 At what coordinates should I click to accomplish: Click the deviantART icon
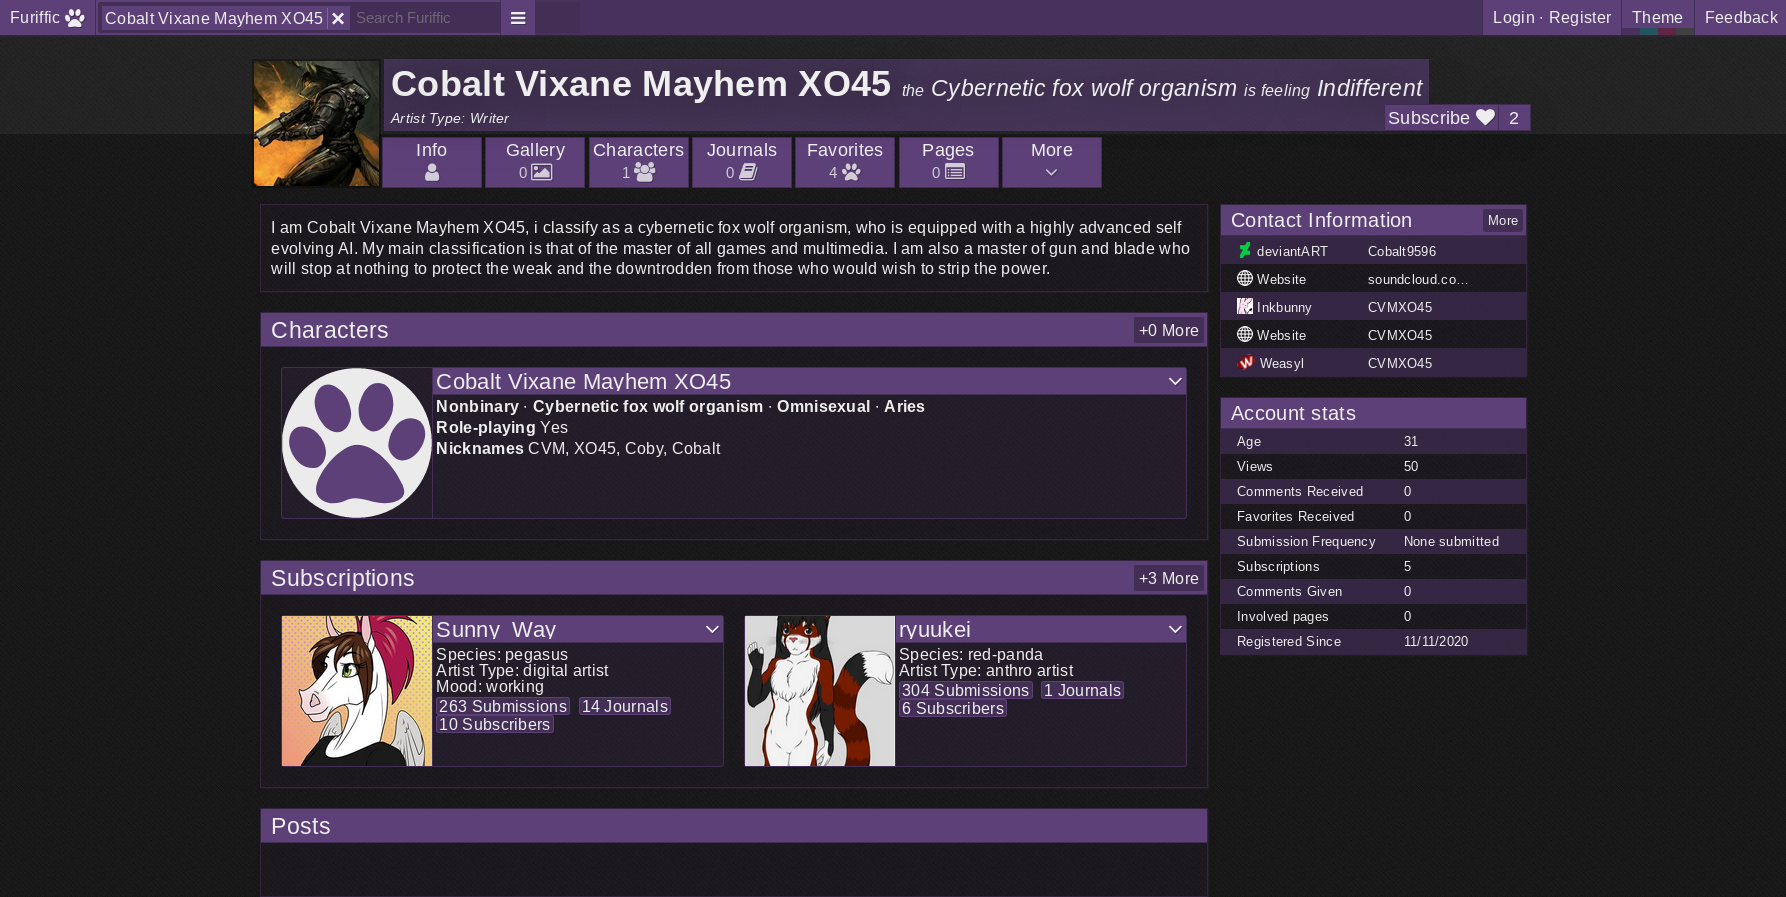1244,251
